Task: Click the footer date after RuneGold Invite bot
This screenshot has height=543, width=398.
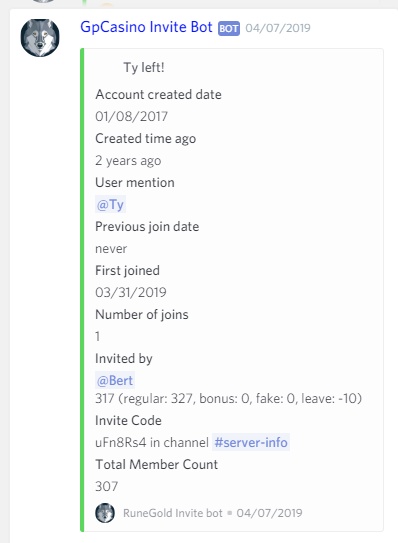Action: pyautogui.click(x=269, y=513)
